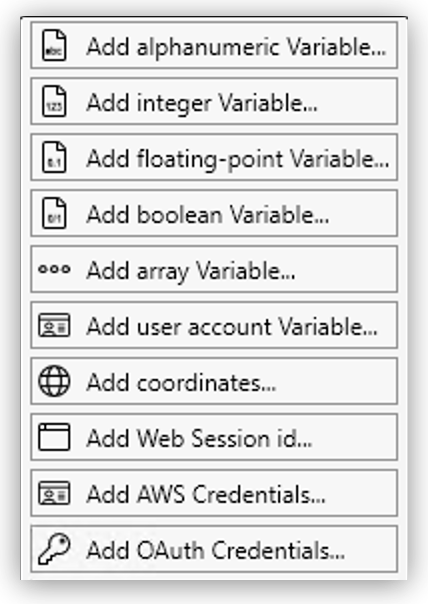Choose Add array Variable... item
The image size is (428, 604).
[x=214, y=269]
